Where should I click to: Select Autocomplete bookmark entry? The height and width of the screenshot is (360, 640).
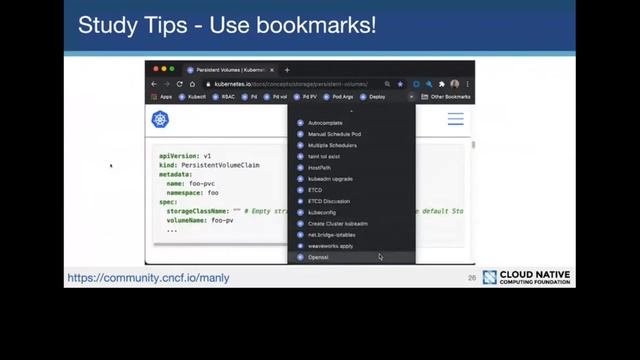pos(351,123)
